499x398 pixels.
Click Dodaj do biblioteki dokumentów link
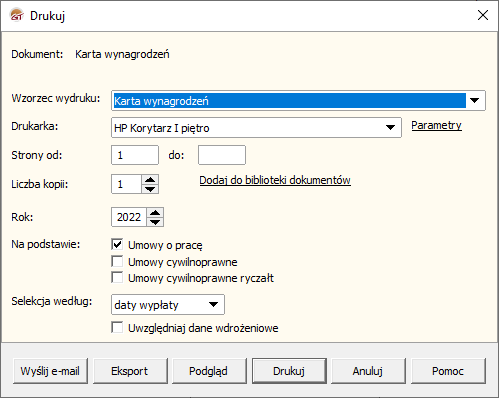coord(275,180)
